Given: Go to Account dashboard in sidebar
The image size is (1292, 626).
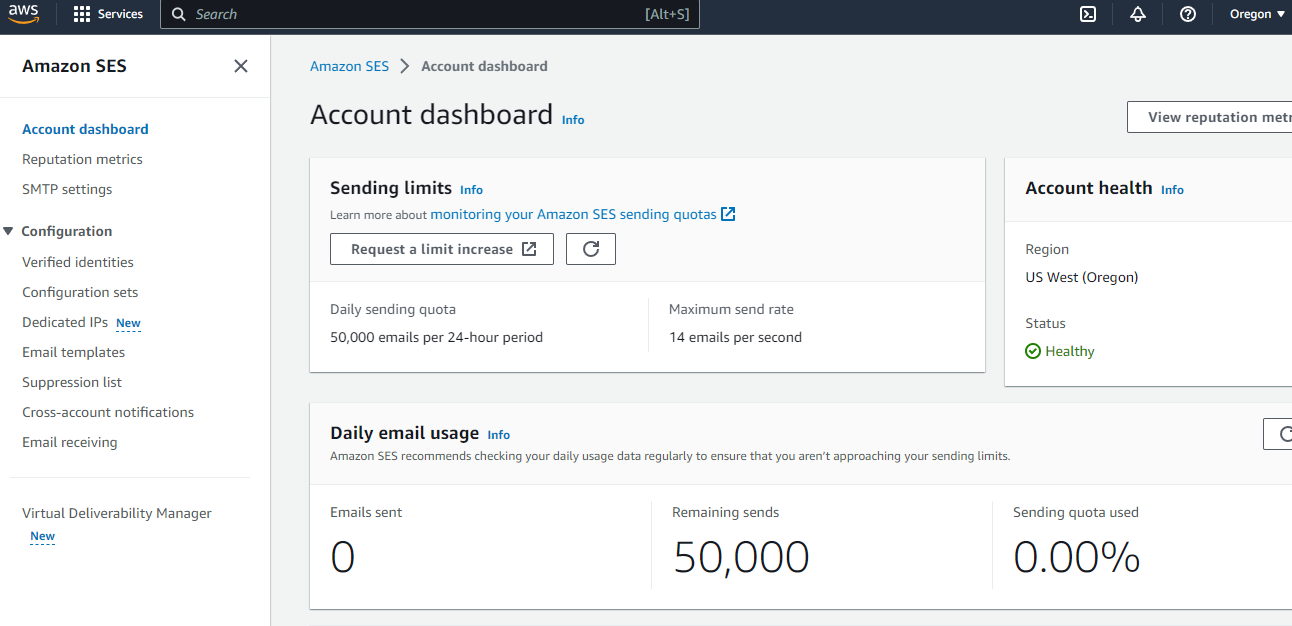Looking at the screenshot, I should pyautogui.click(x=85, y=129).
